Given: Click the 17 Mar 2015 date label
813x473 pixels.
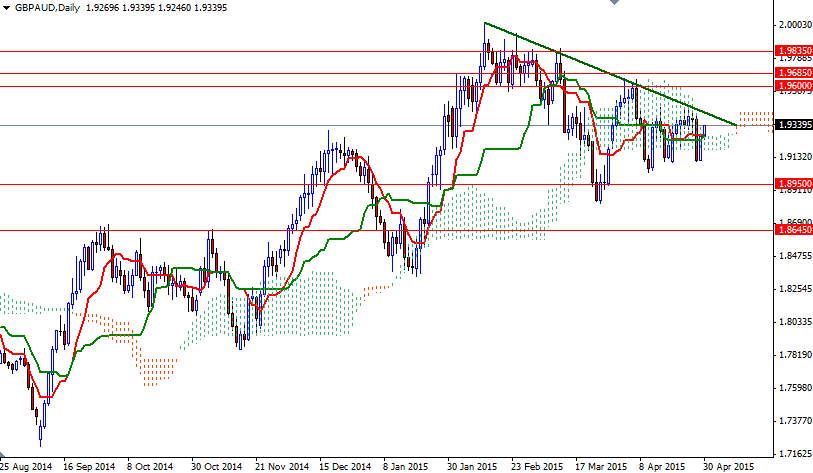Looking at the screenshot, I should 601,467.
